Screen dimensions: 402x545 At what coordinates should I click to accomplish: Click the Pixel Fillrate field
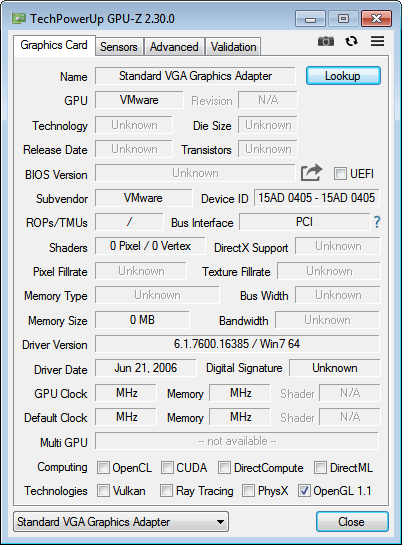pos(141,271)
